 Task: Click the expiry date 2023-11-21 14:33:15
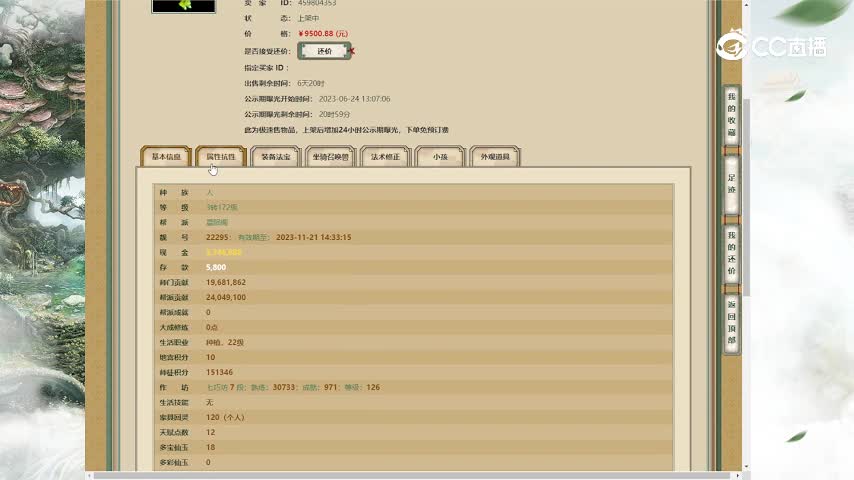(314, 238)
